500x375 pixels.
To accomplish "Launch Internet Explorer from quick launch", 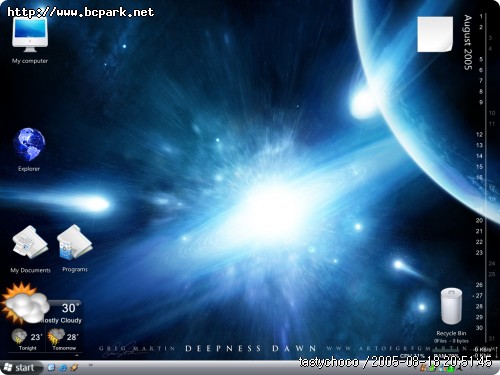I will click(62, 368).
